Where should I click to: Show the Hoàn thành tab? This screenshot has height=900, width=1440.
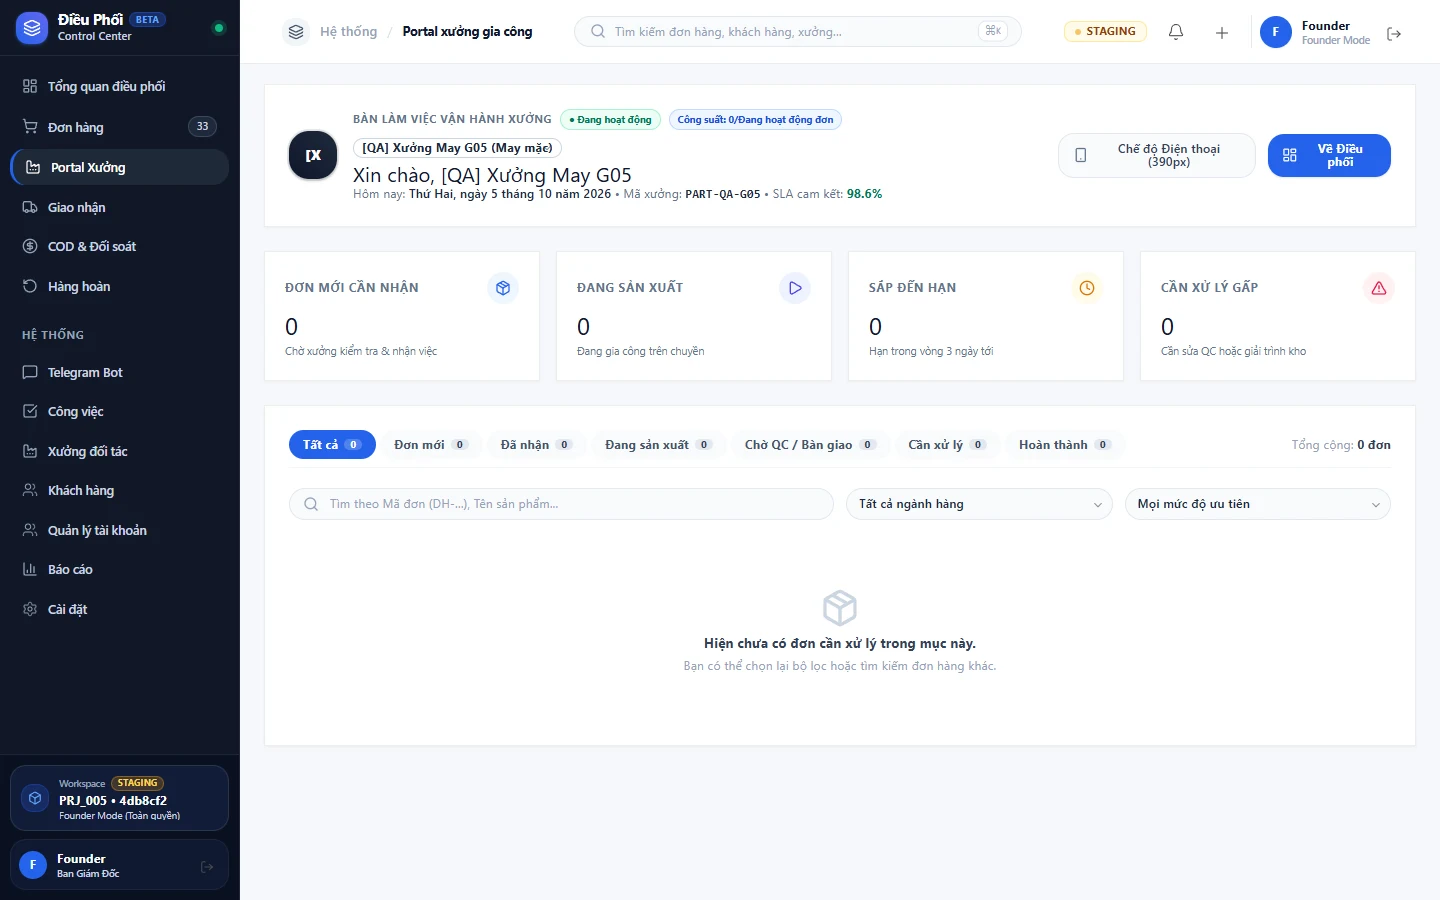(1064, 445)
